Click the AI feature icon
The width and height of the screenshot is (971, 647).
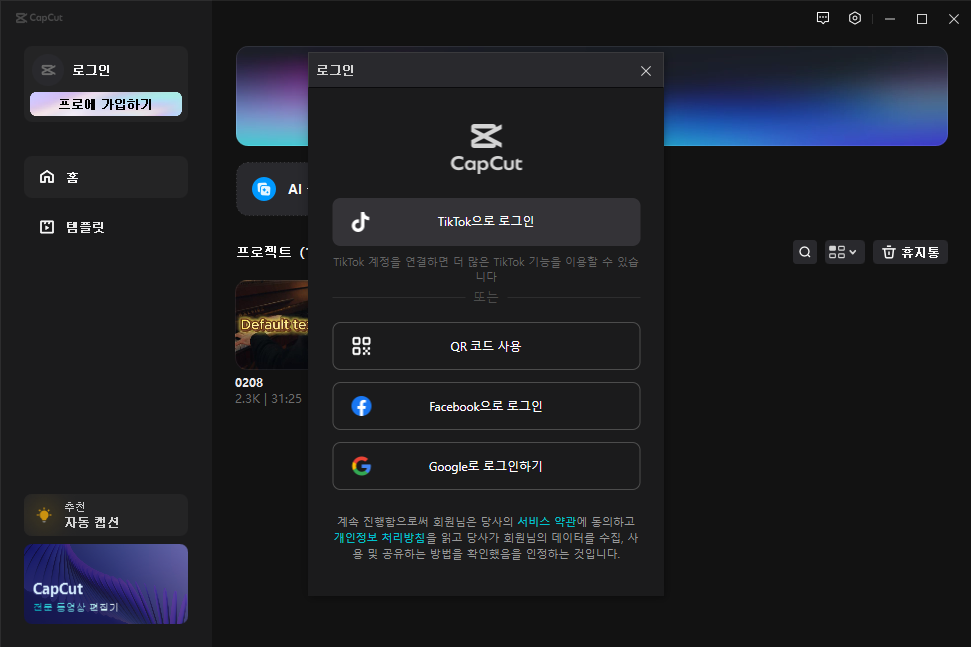tap(264, 189)
